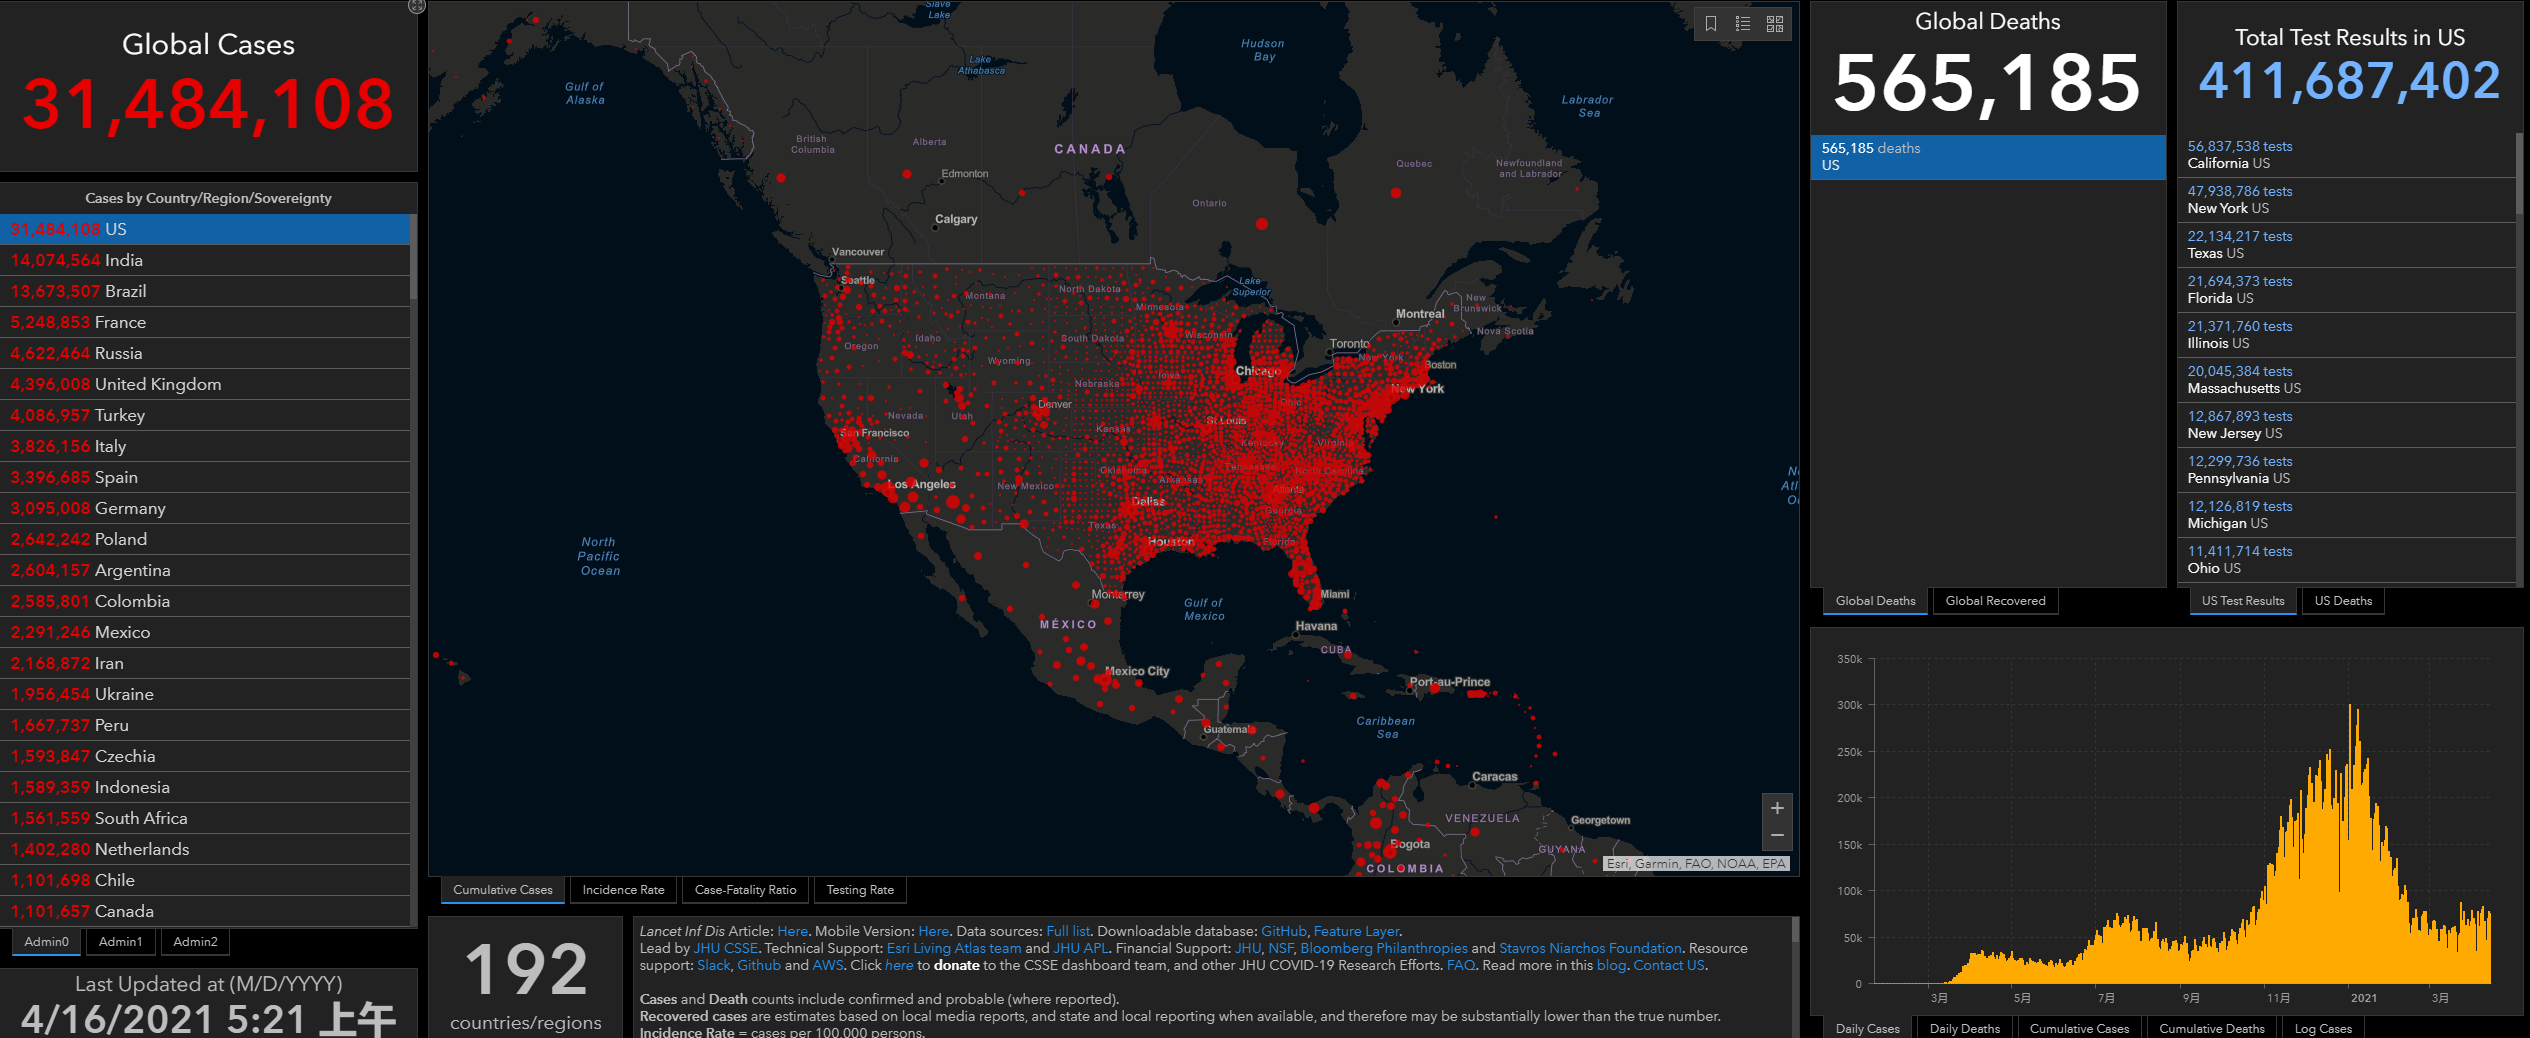Click the Massachusetts test results row
This screenshot has height=1038, width=2530.
(x=2346, y=380)
